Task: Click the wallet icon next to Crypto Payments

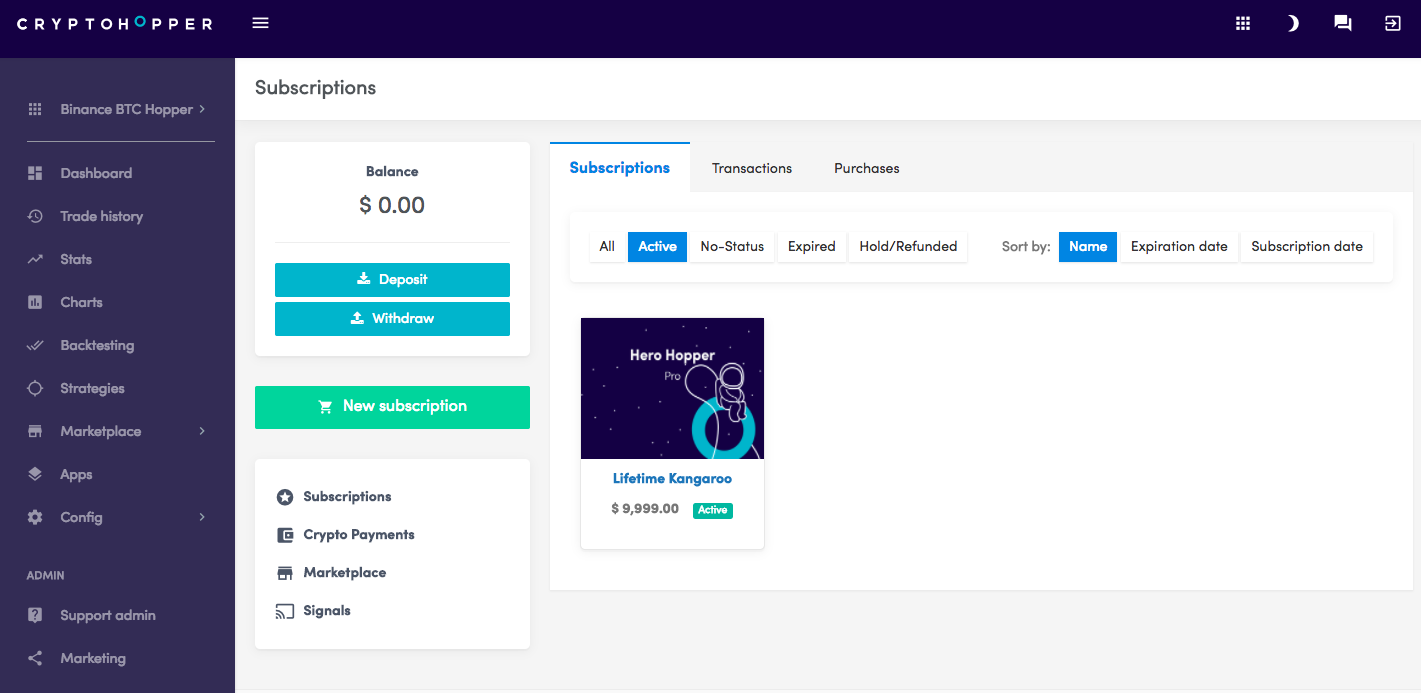Action: coord(285,535)
